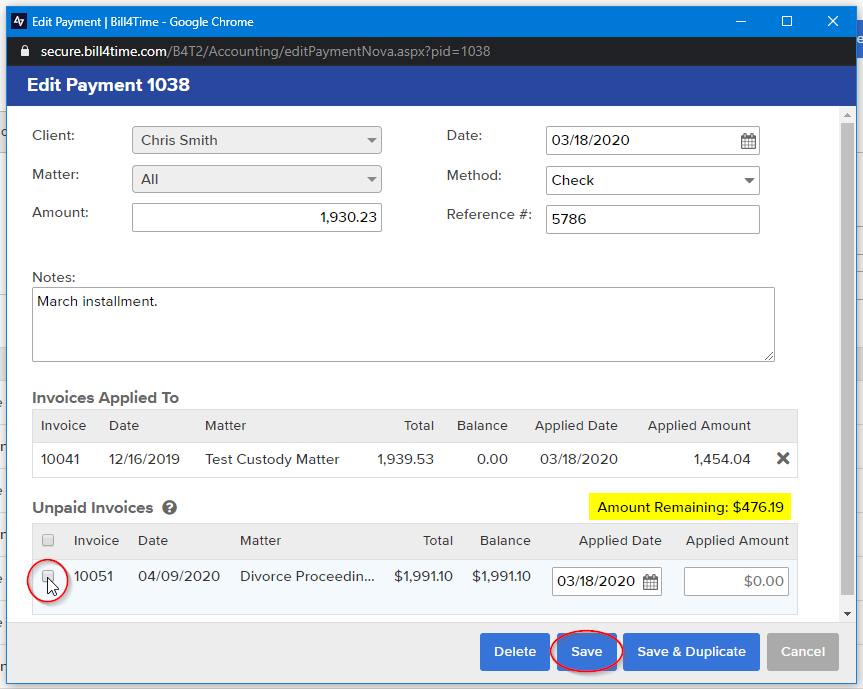This screenshot has width=863, height=689.
Task: Focus the Reference # field 5786
Action: [653, 219]
